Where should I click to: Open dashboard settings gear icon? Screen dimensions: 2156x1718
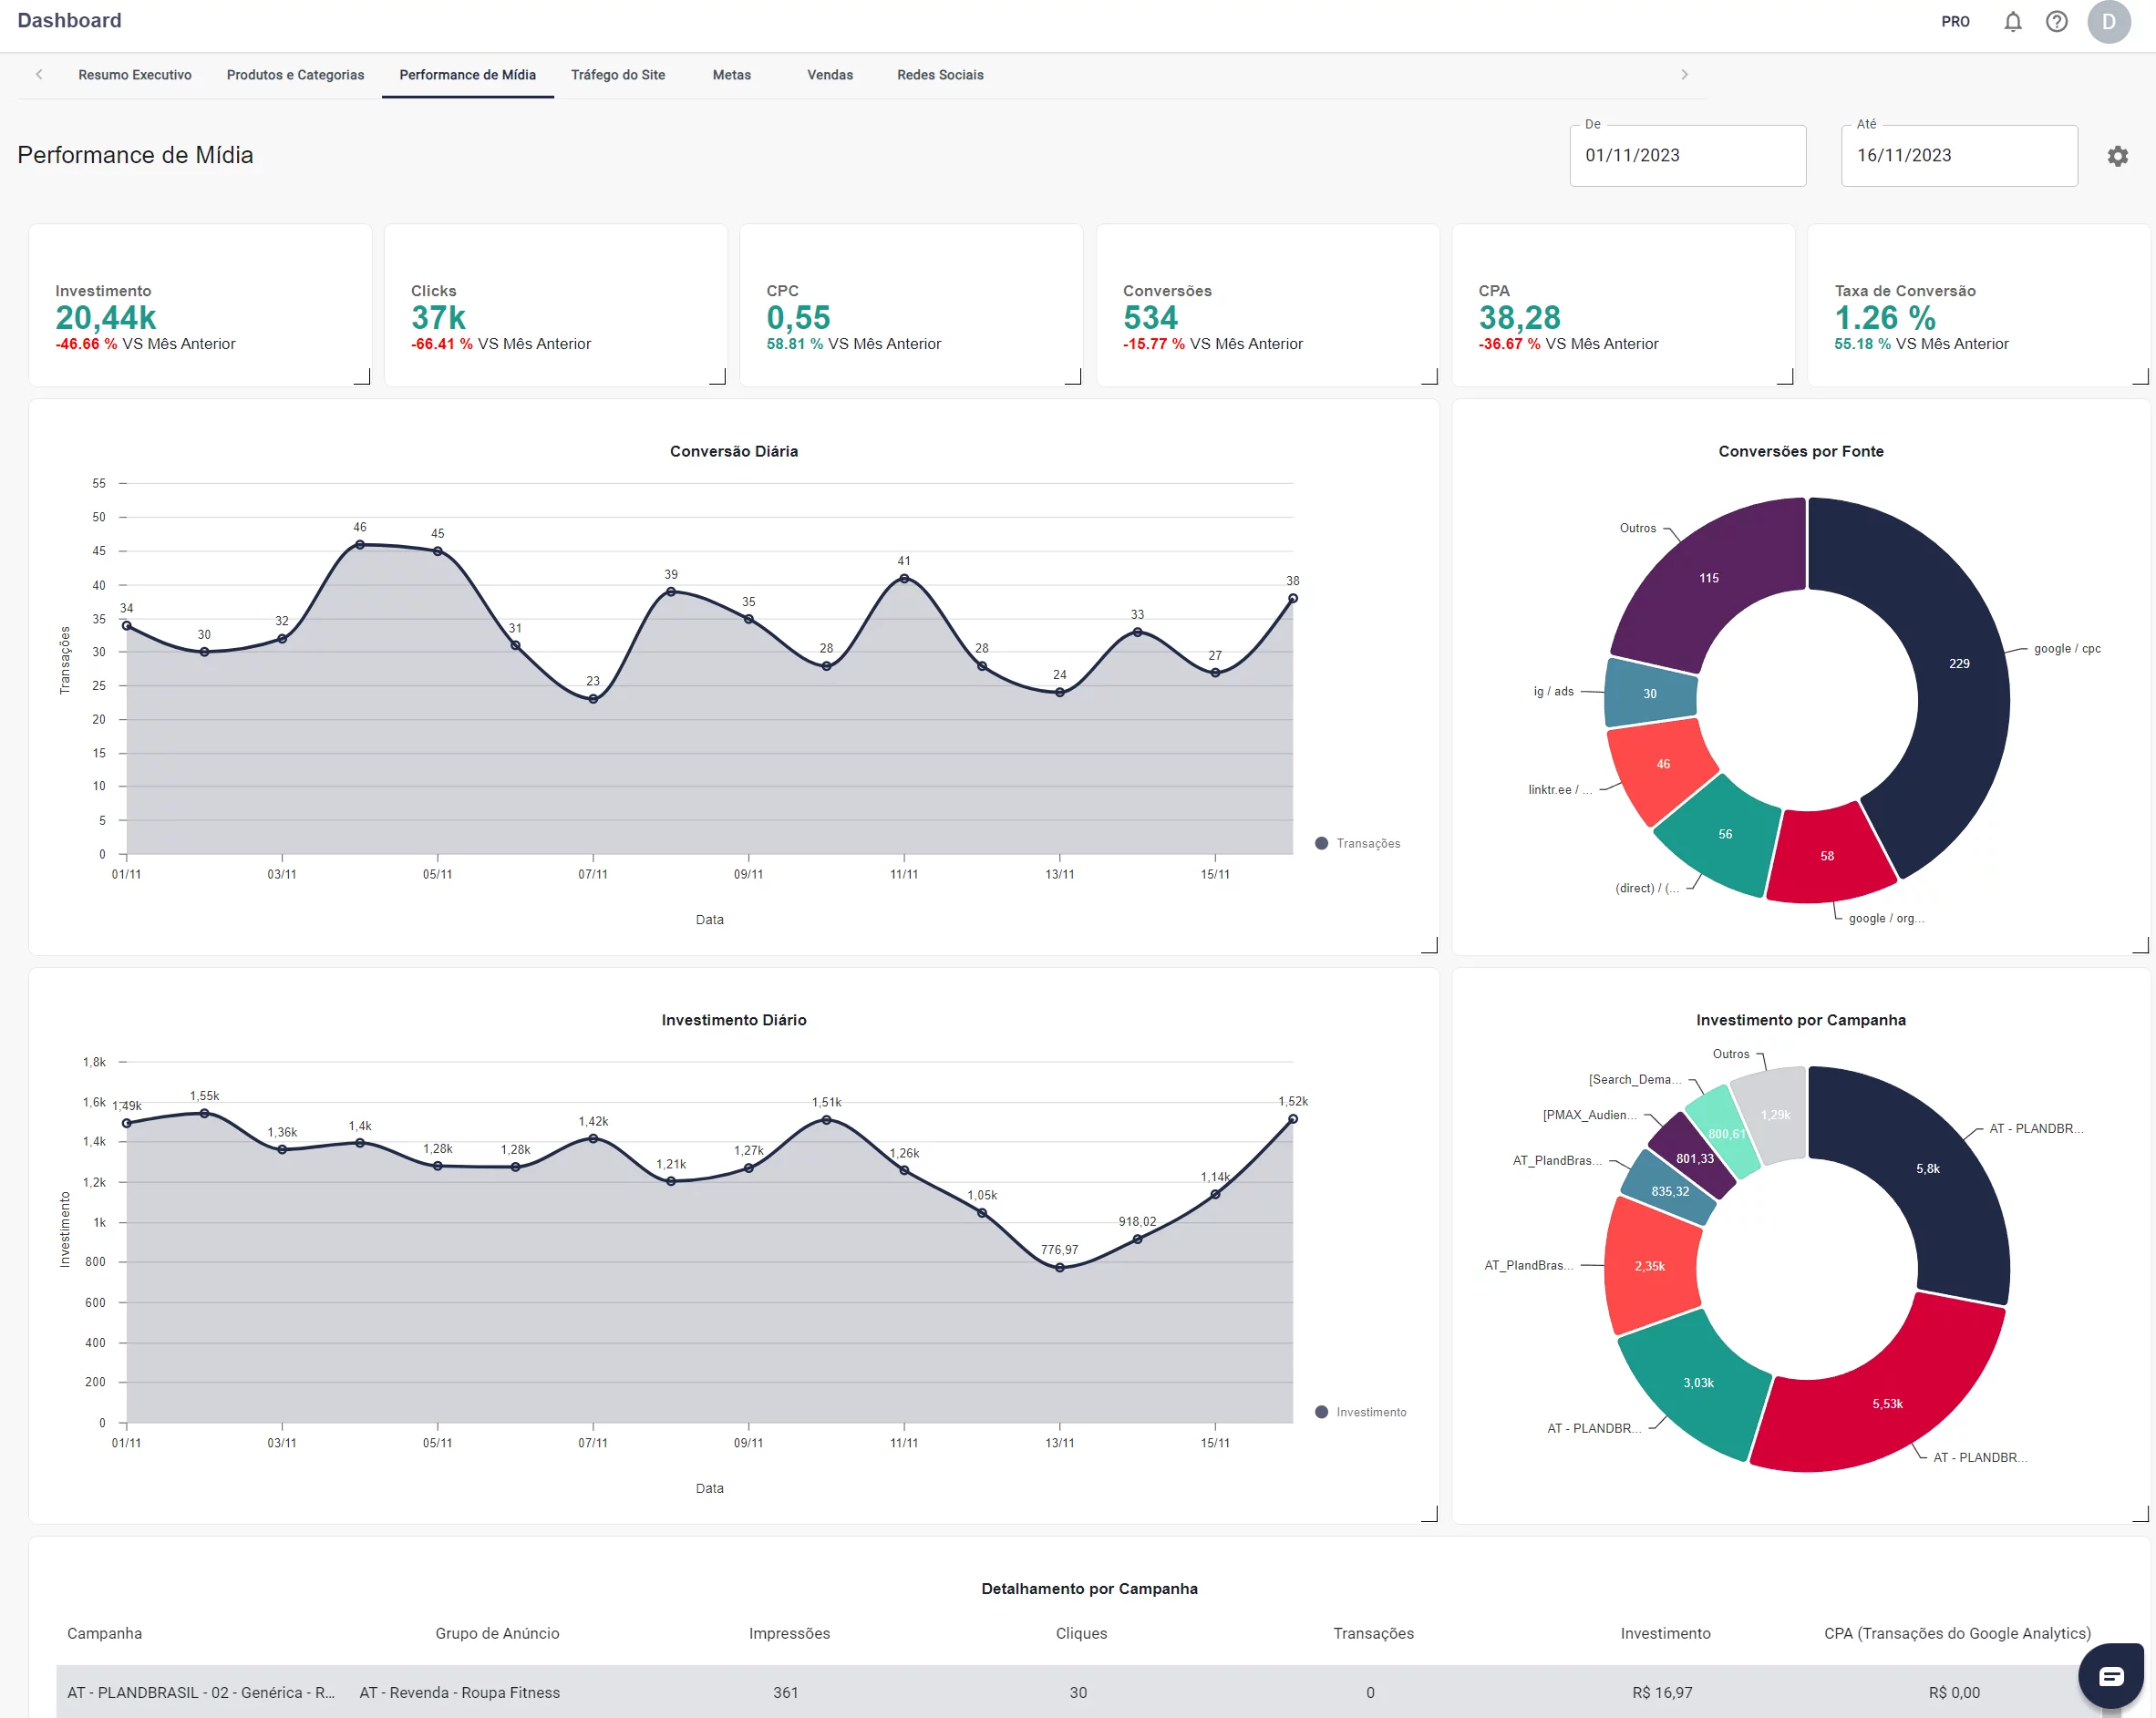(2117, 156)
